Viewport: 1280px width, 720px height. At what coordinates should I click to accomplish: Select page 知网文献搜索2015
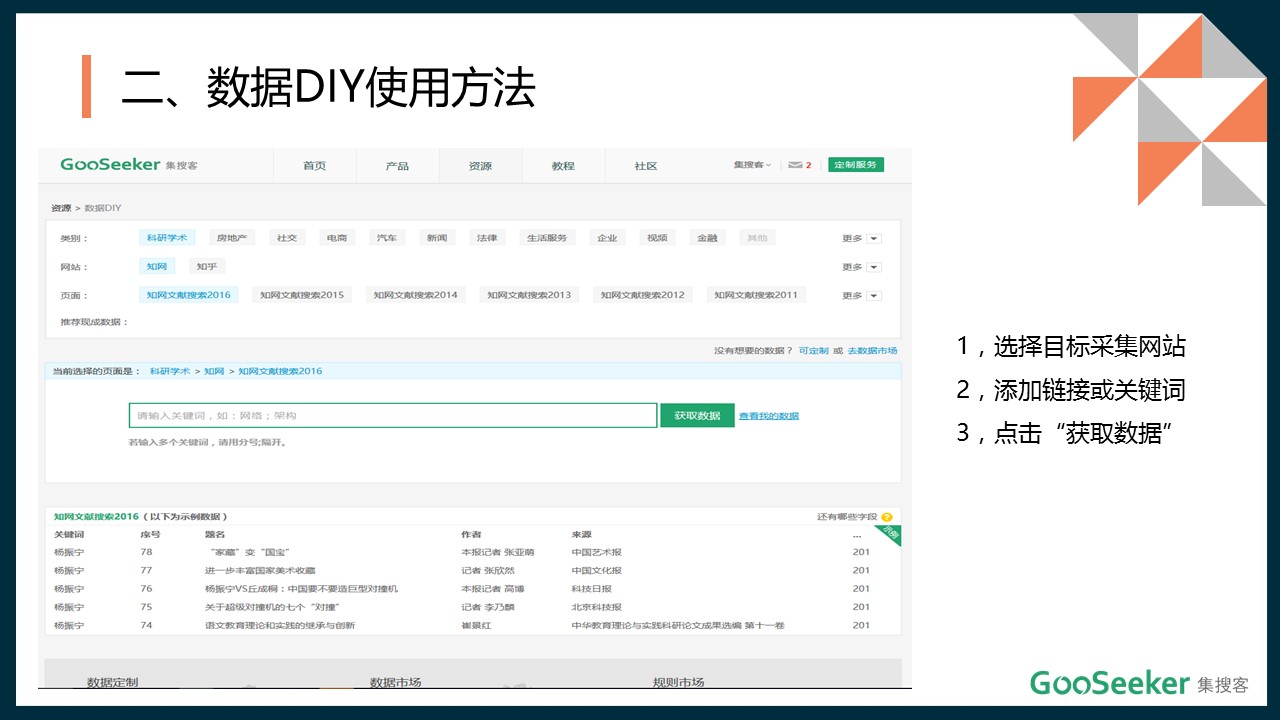click(x=302, y=295)
